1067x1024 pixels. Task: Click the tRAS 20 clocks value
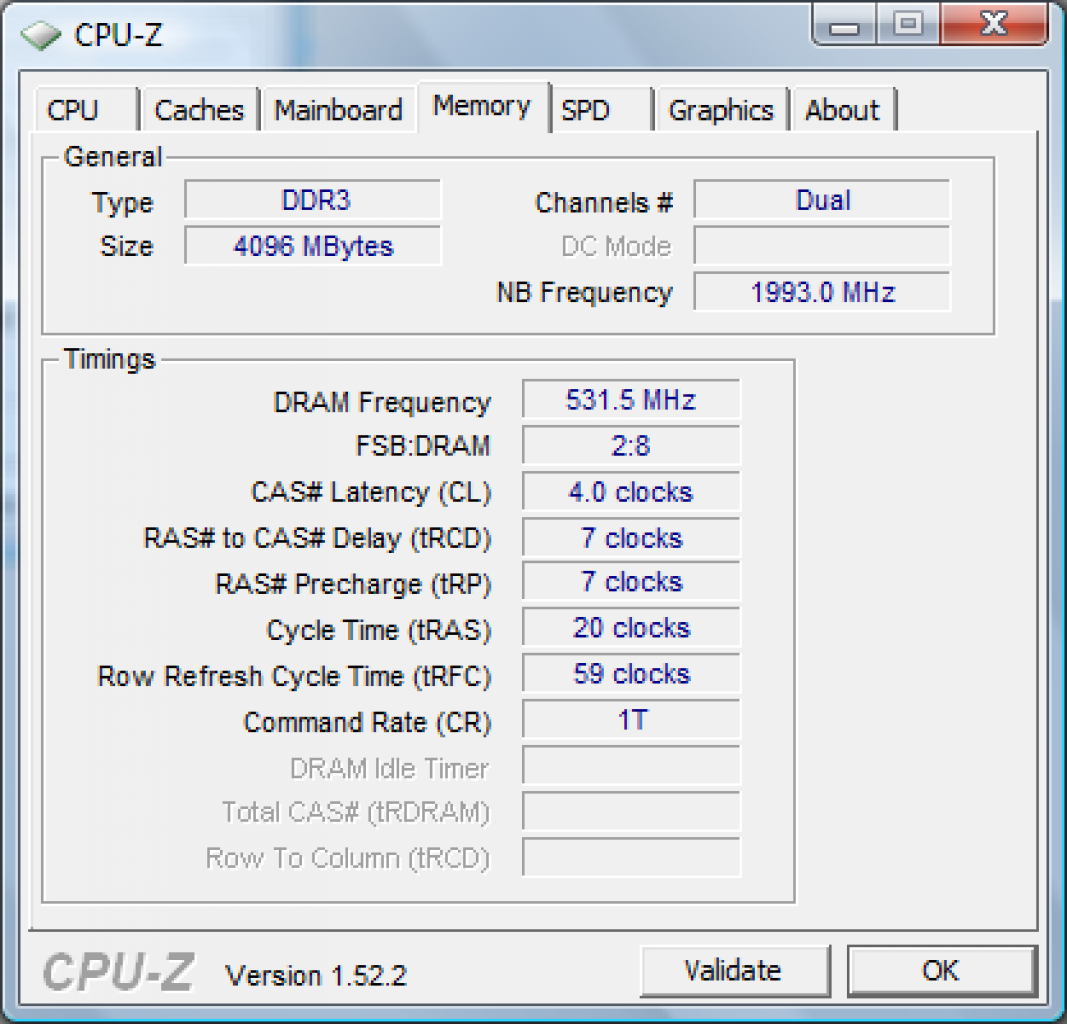[x=631, y=627]
